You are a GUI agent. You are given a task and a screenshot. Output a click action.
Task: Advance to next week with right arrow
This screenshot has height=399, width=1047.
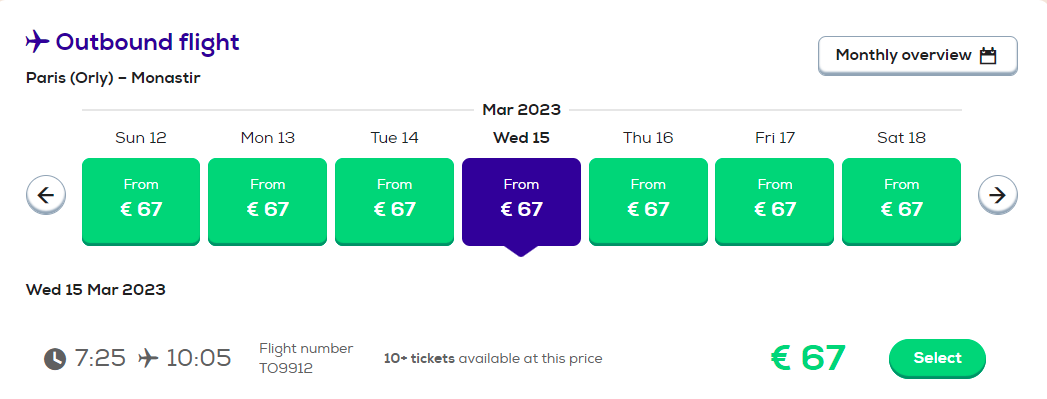click(x=998, y=195)
